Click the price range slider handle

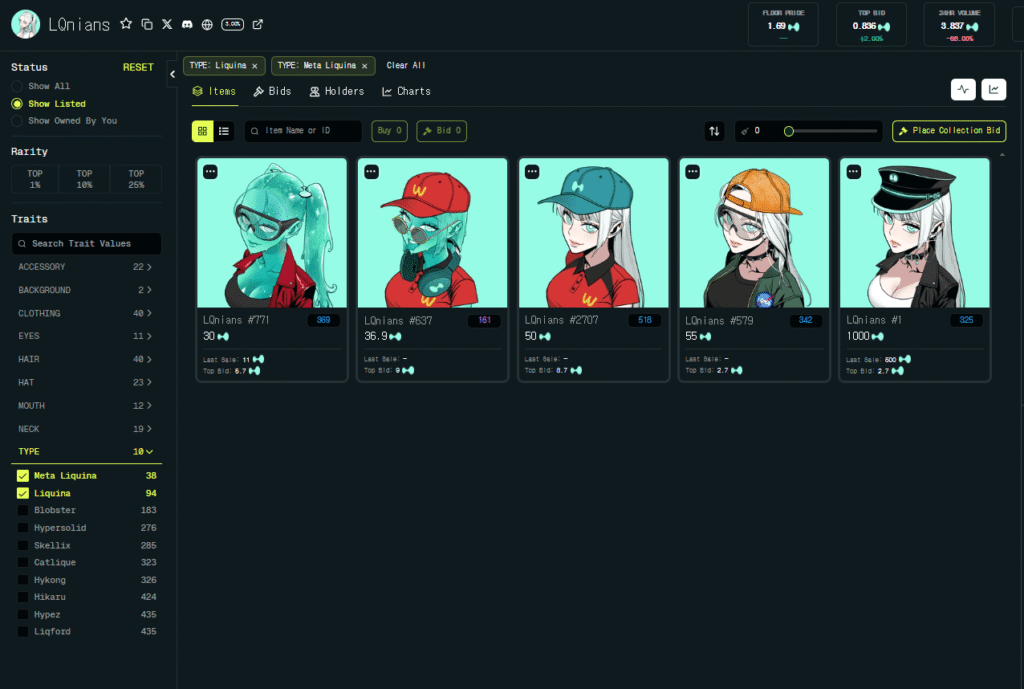click(789, 131)
